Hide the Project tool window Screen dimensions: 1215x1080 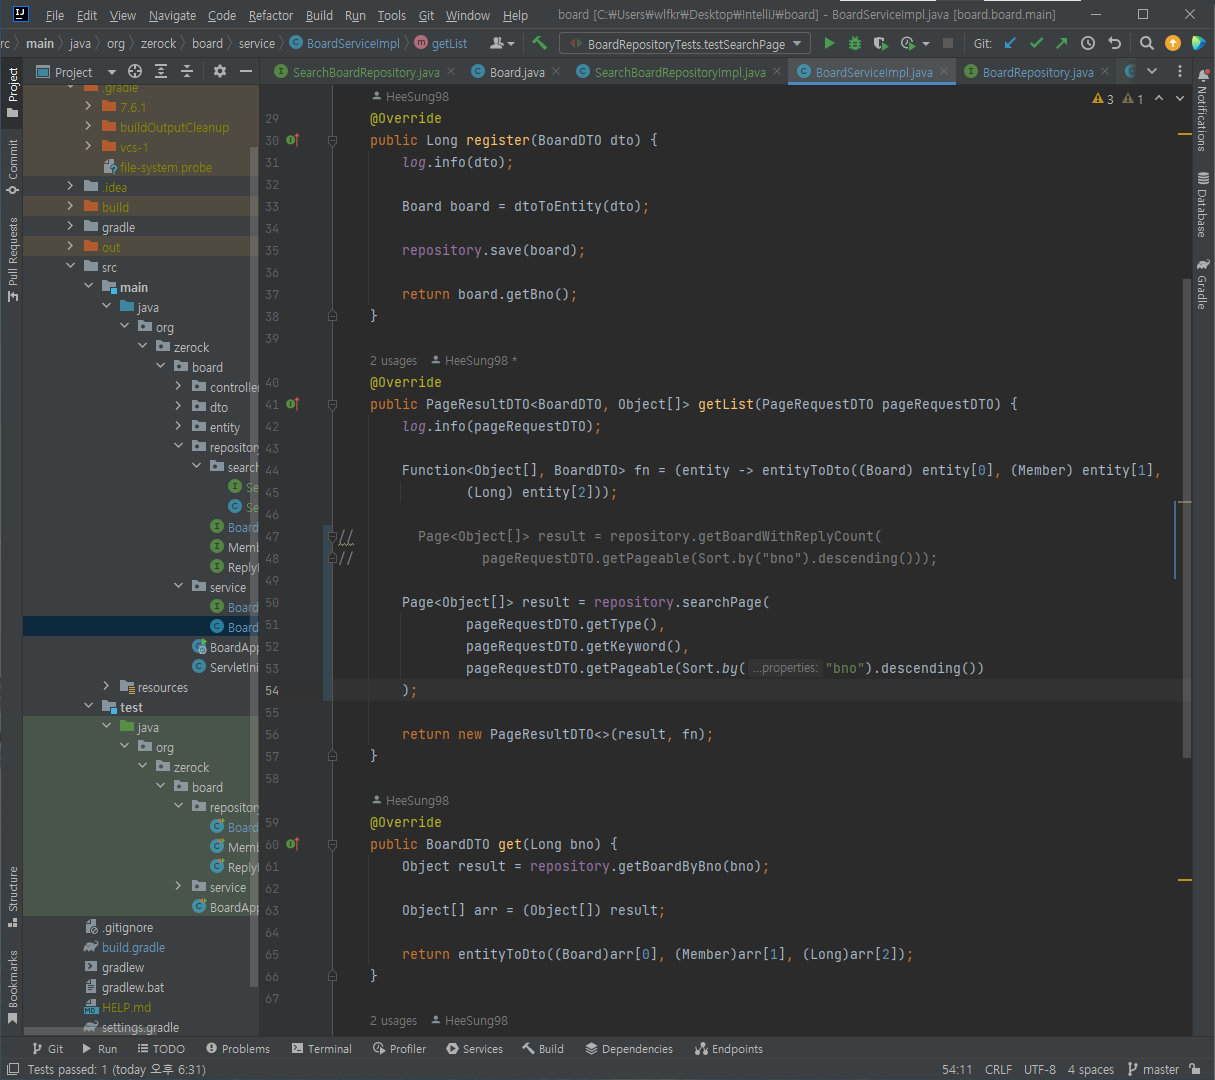(x=246, y=71)
